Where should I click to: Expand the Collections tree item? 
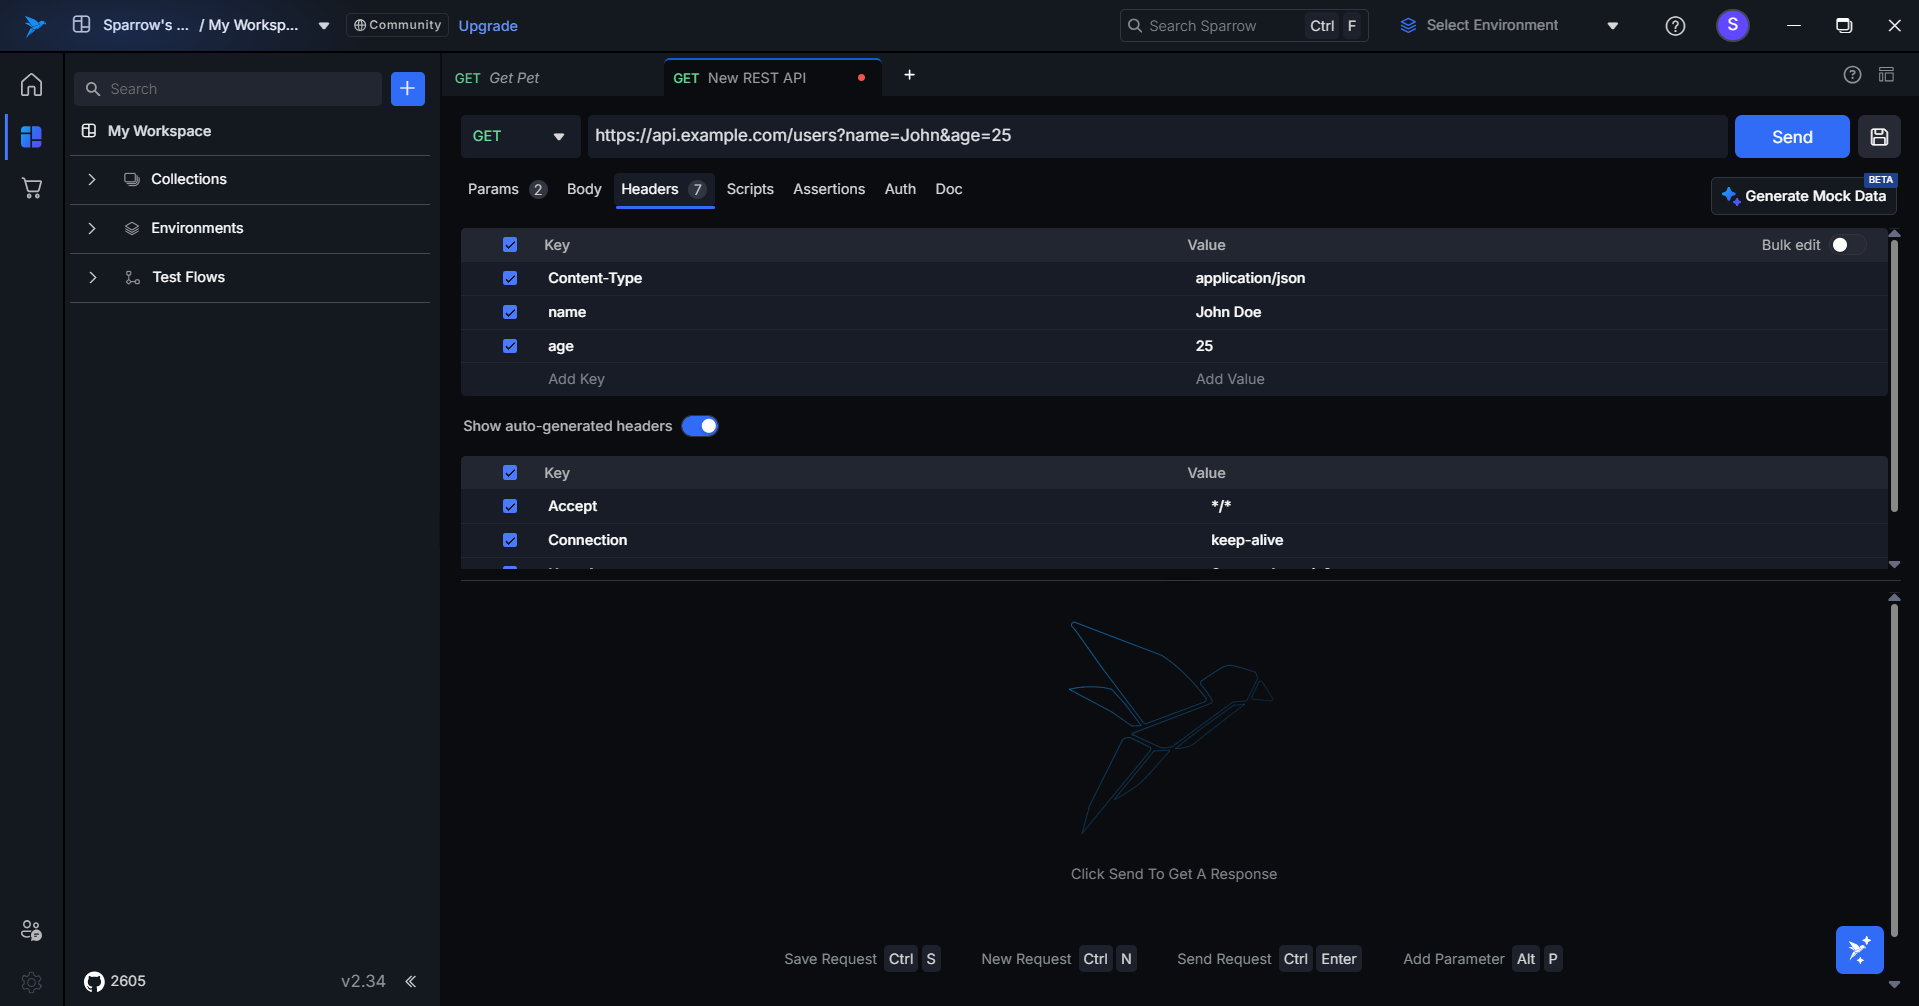tap(92, 179)
